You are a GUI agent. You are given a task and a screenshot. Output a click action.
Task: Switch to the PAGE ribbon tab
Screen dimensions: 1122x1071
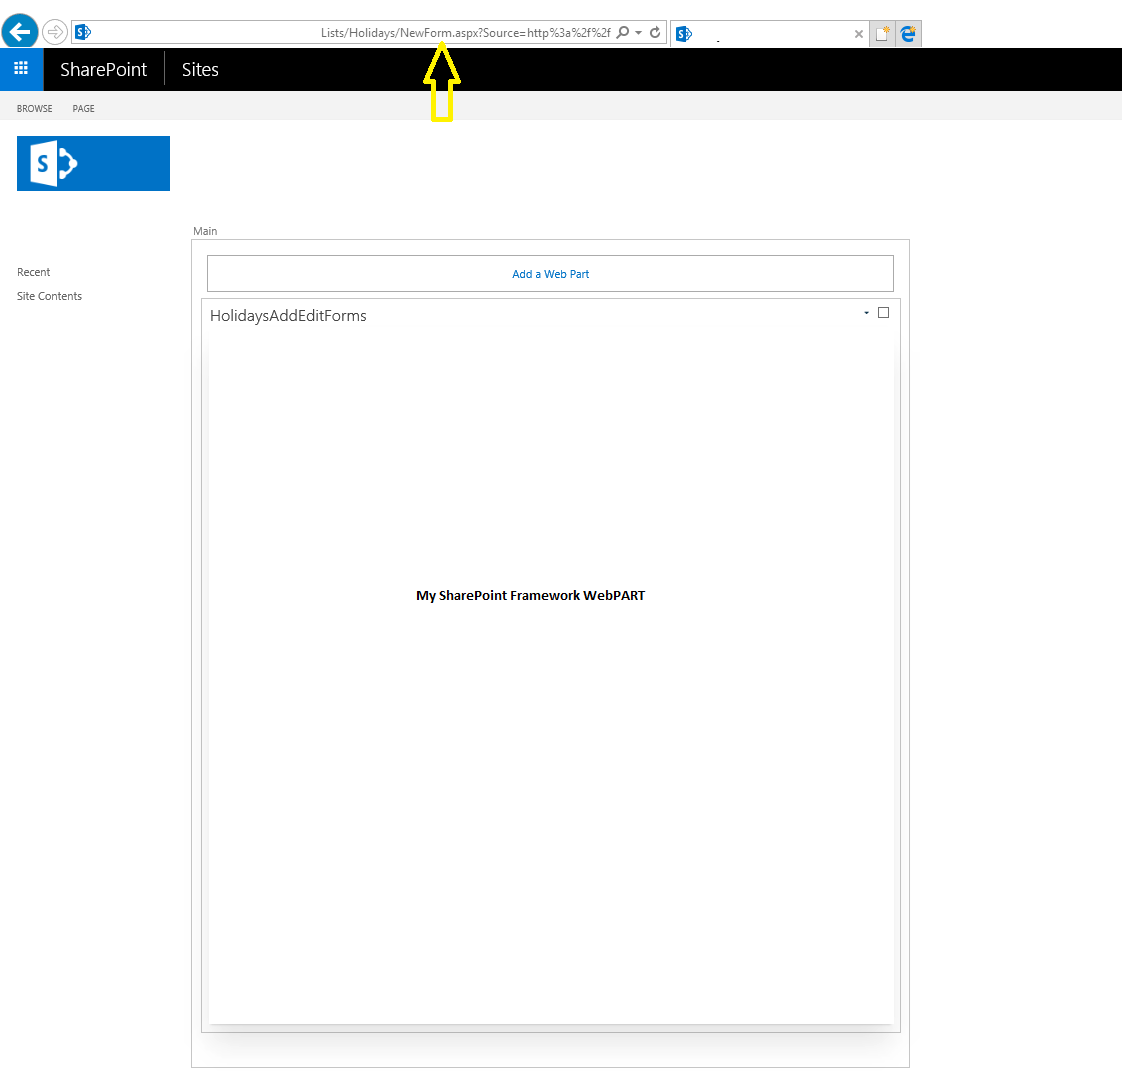(83, 109)
